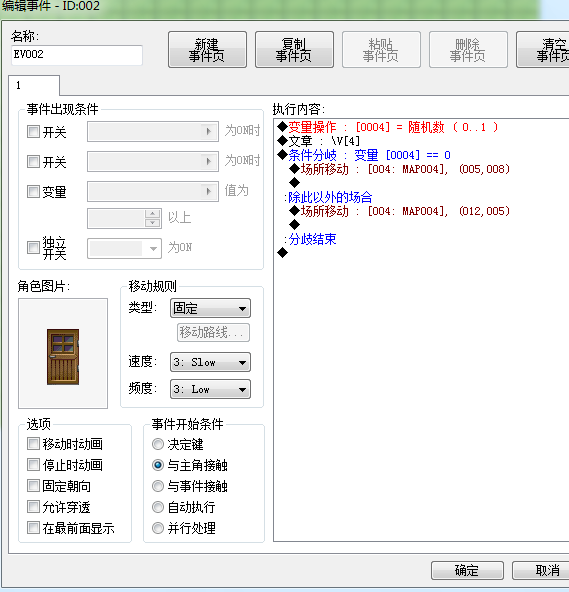Select the 分歧结束 line
The image size is (569, 592).
[x=310, y=239]
